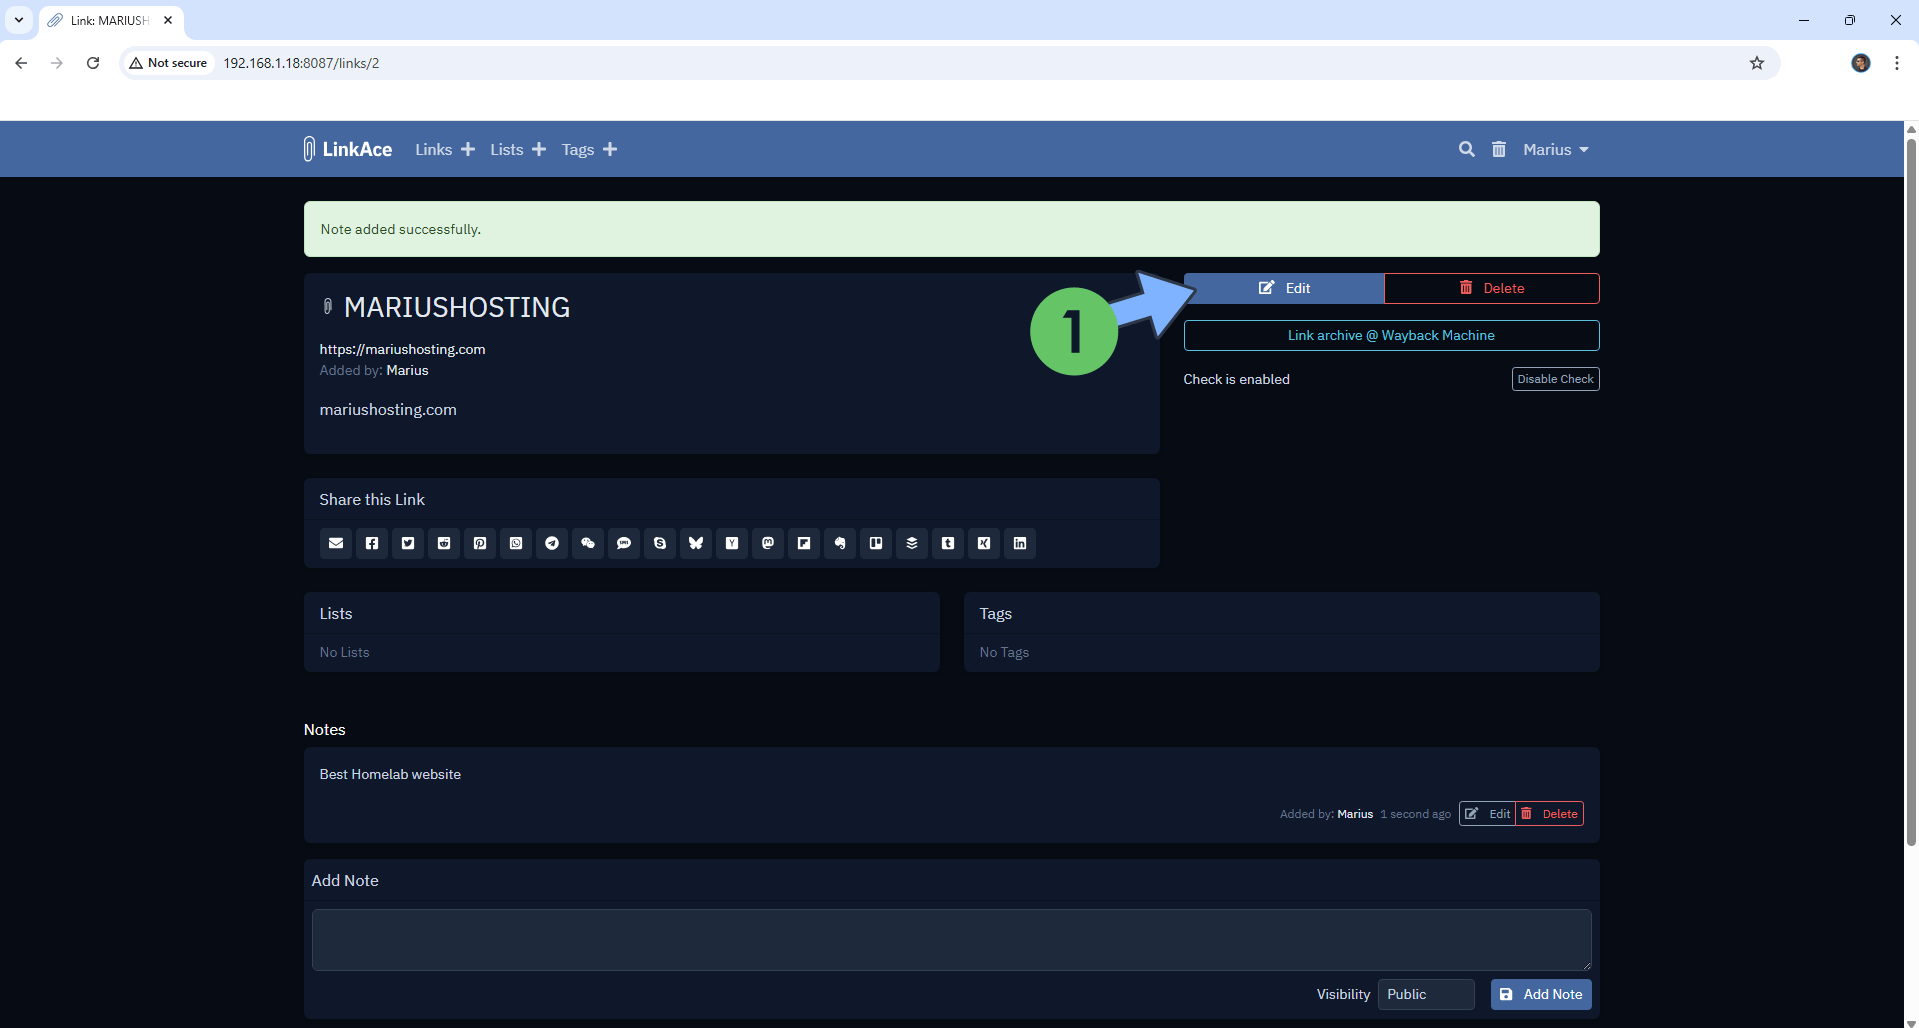The height and width of the screenshot is (1028, 1919).
Task: Share link on LinkedIn
Action: click(x=1020, y=543)
